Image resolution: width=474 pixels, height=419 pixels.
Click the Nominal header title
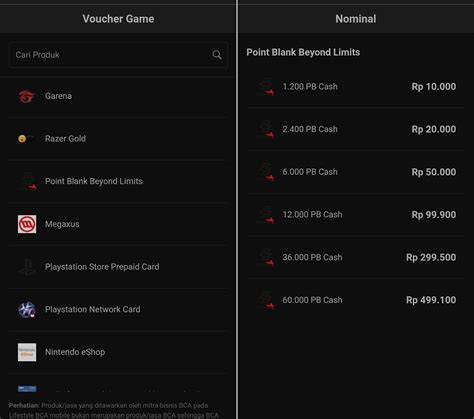click(356, 19)
